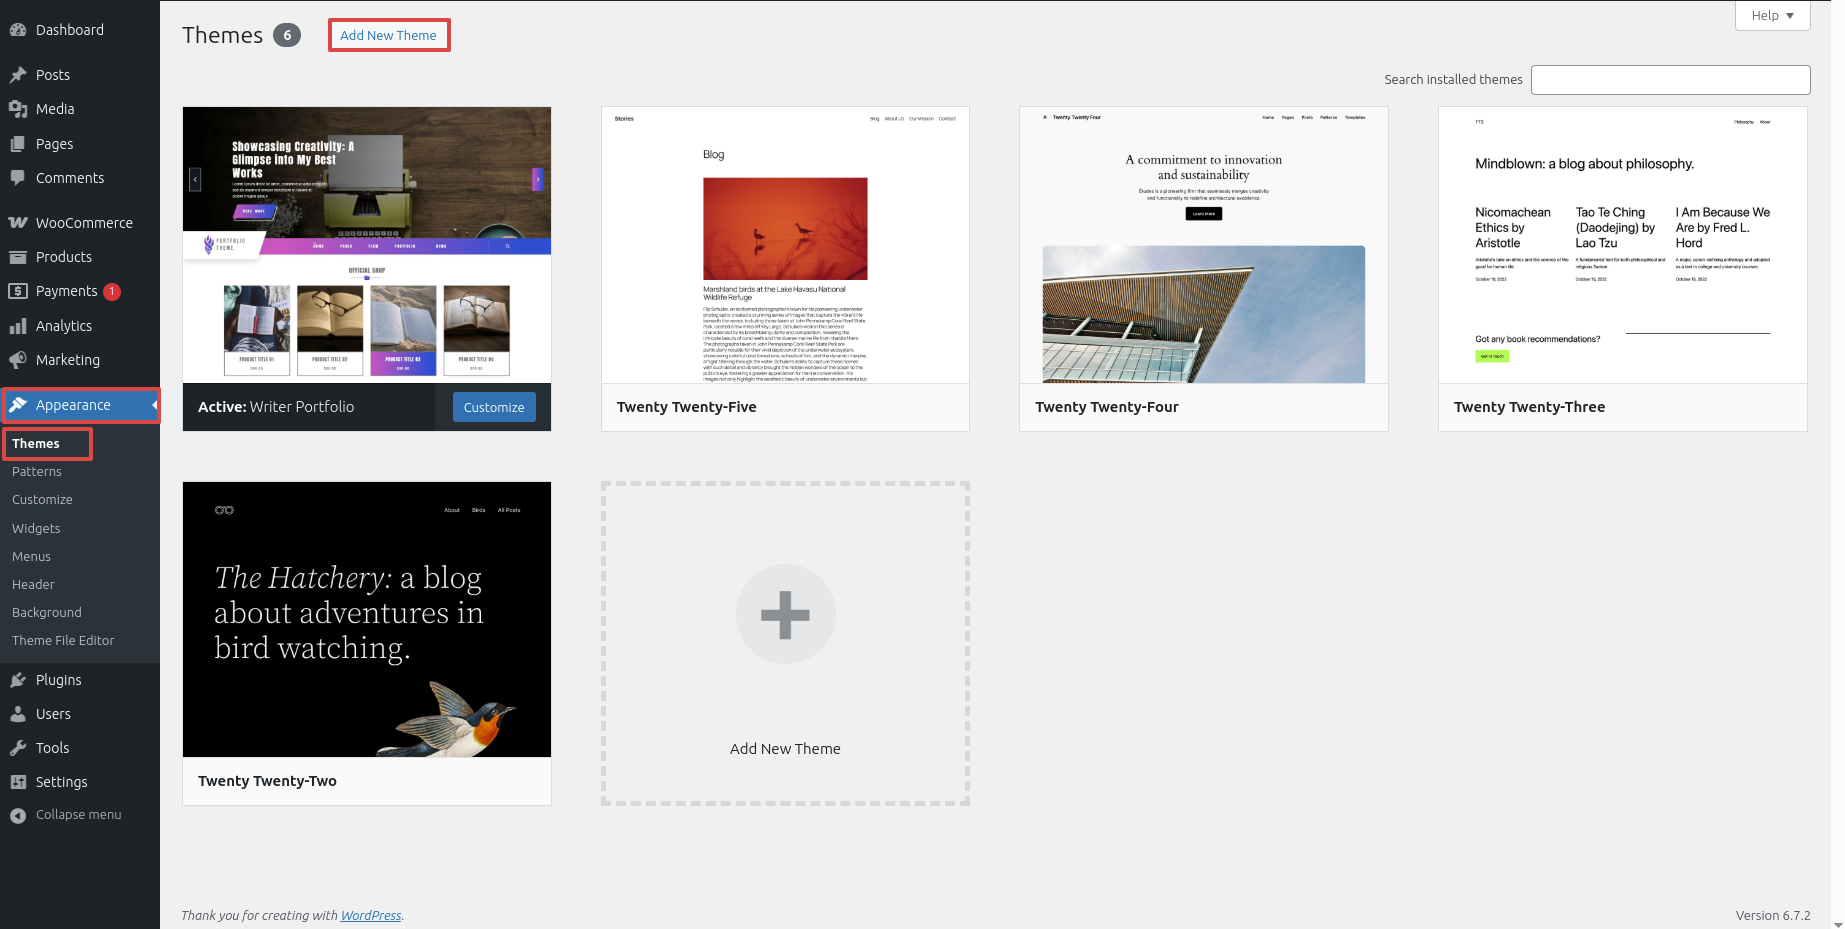Follow the WordPress footer link
1845x929 pixels.
pos(371,915)
